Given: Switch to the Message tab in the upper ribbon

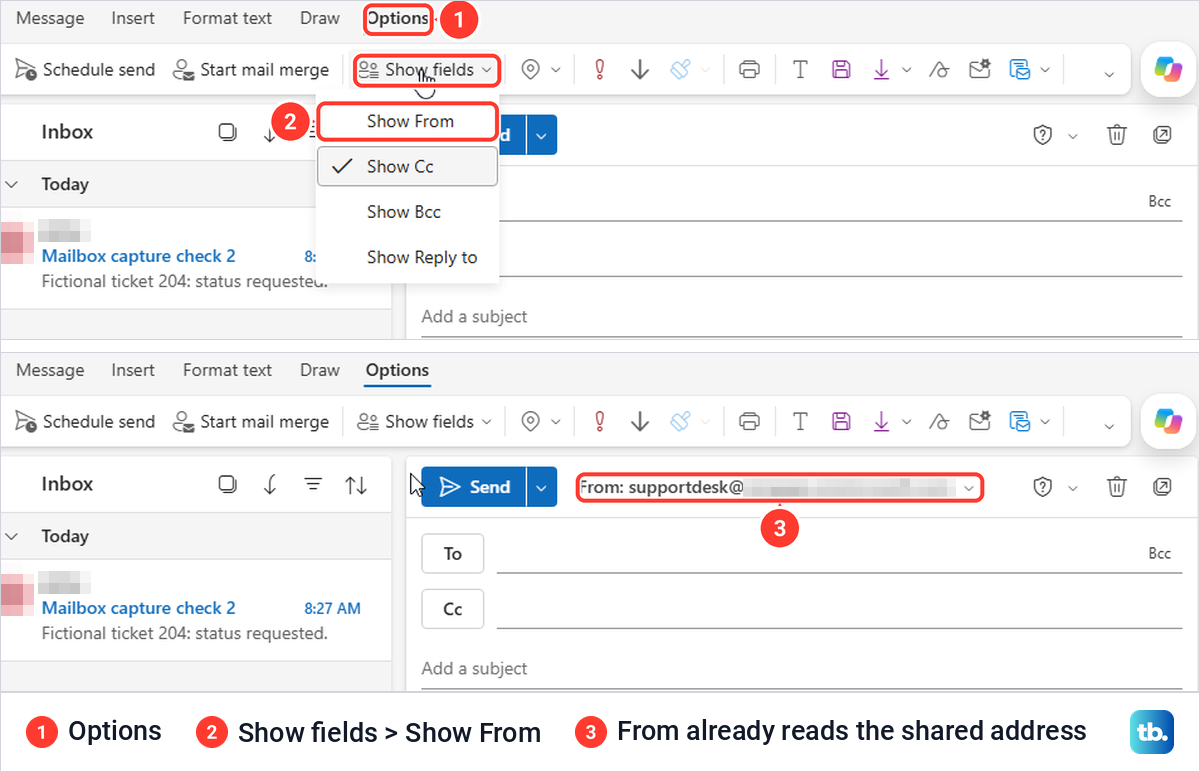Looking at the screenshot, I should [x=50, y=18].
